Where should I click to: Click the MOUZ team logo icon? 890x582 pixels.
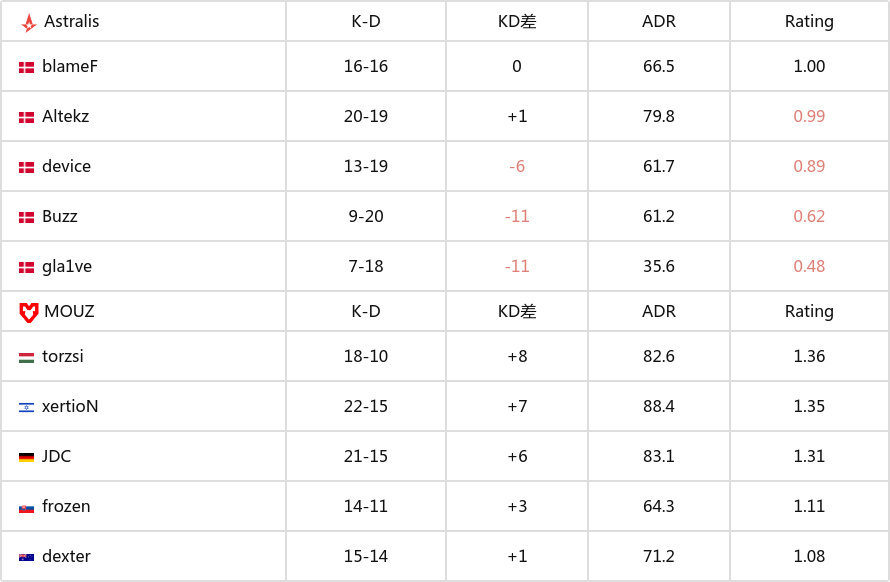coord(28,312)
